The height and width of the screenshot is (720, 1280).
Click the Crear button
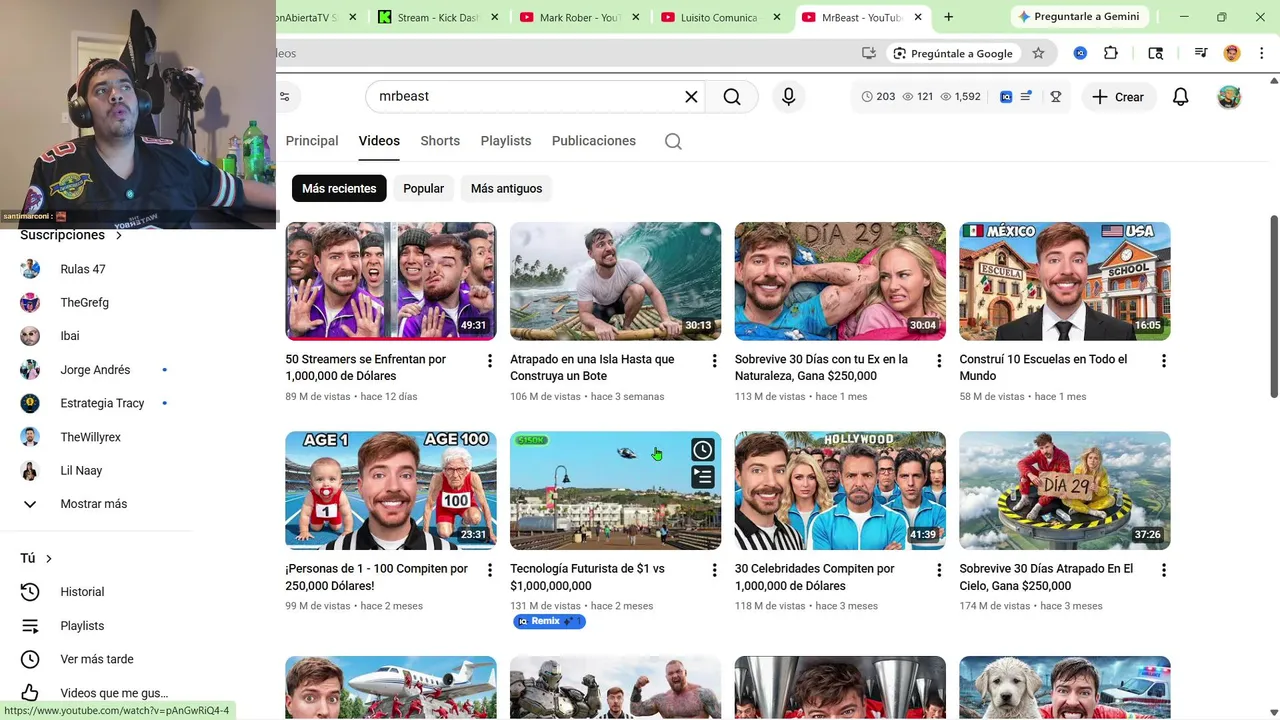(x=1118, y=97)
